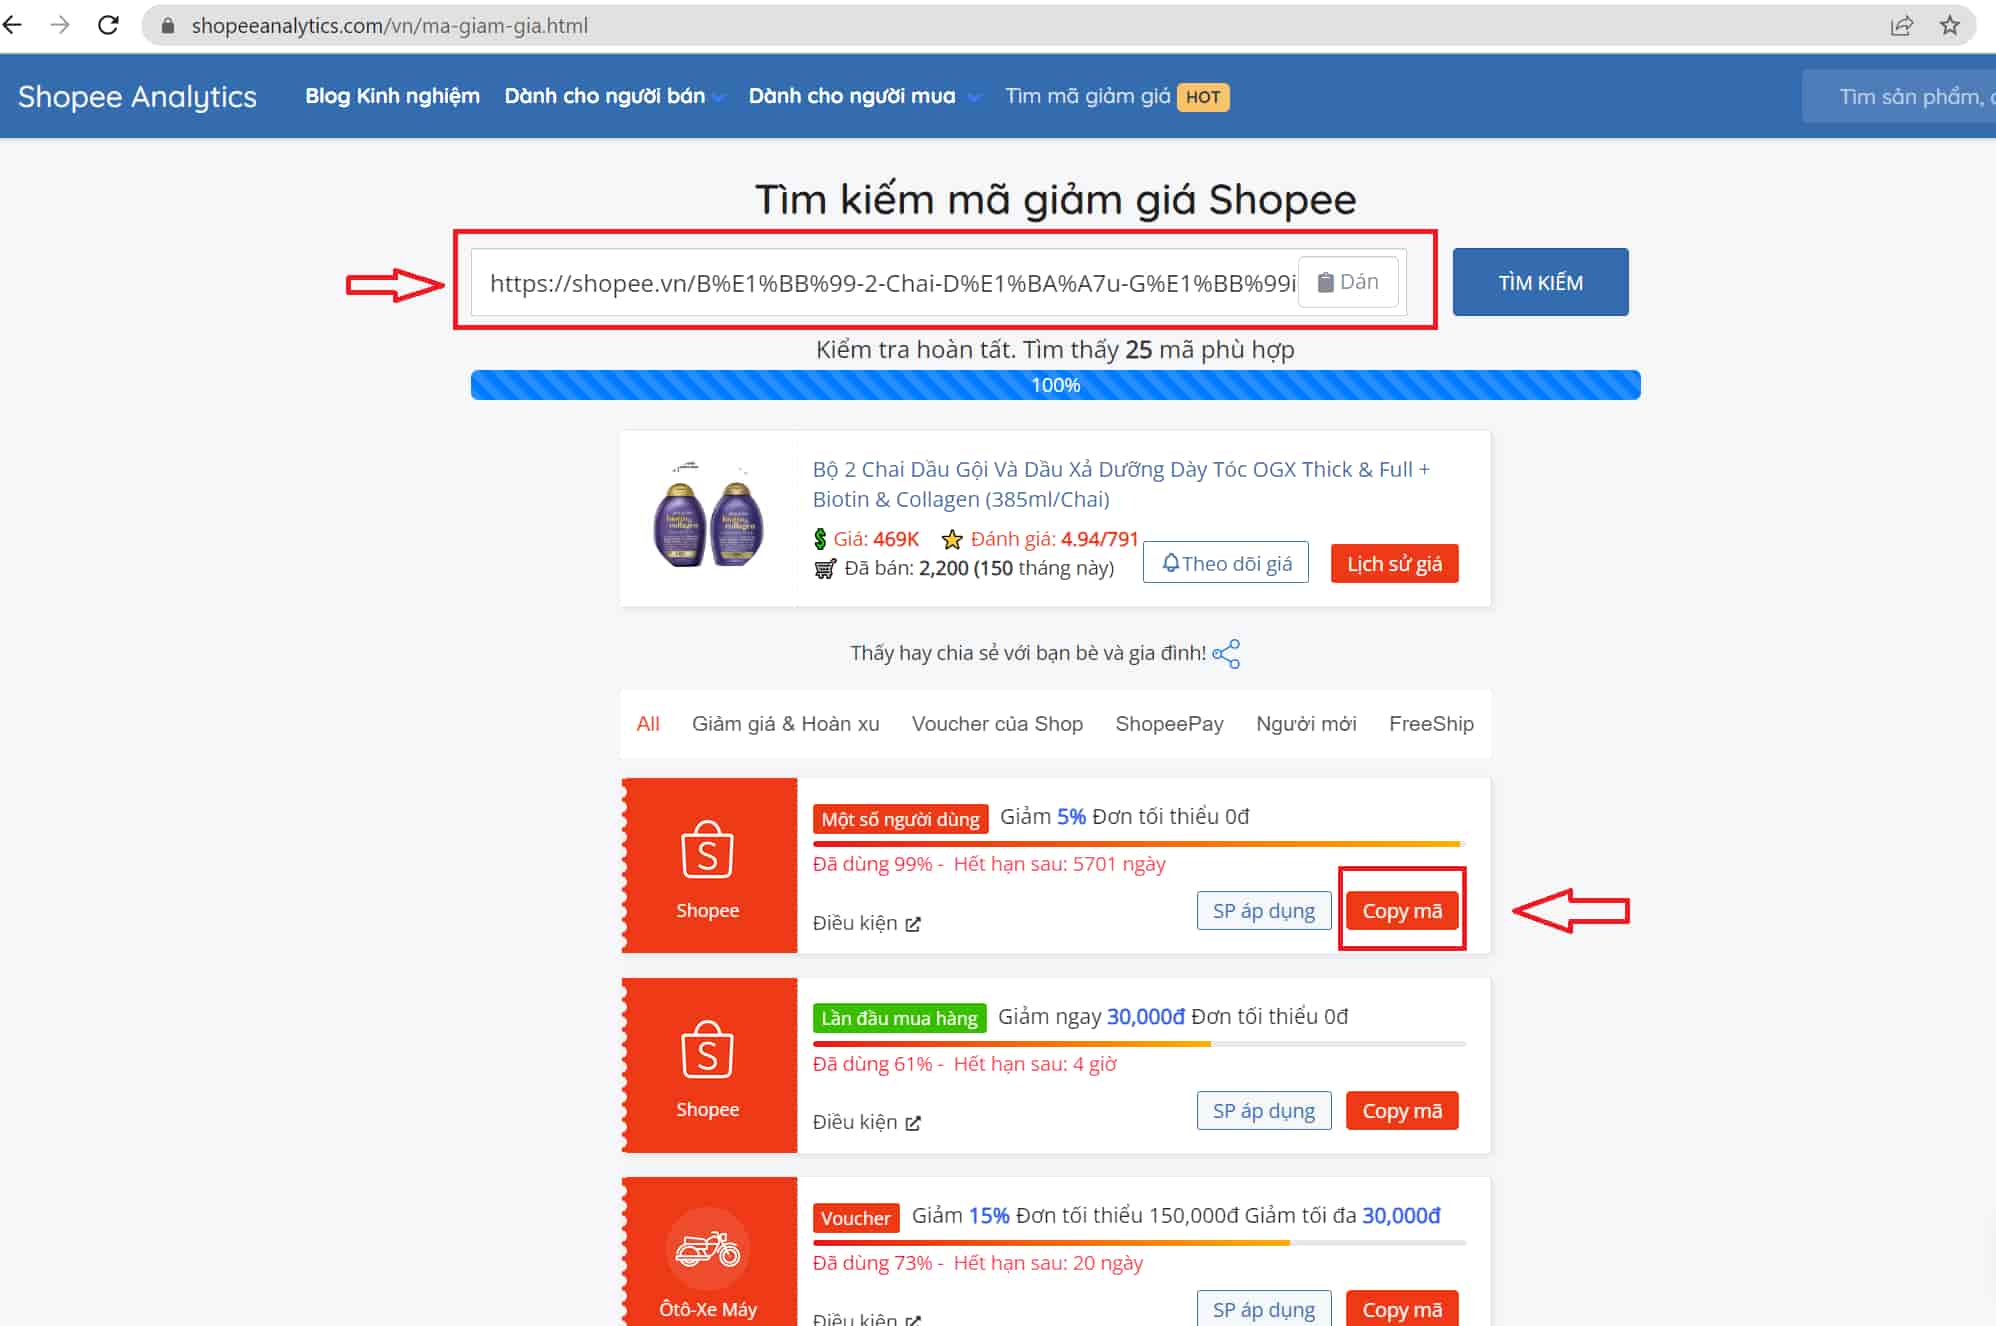Click the share icon beside sharing text
This screenshot has width=1996, height=1326.
pos(1226,654)
